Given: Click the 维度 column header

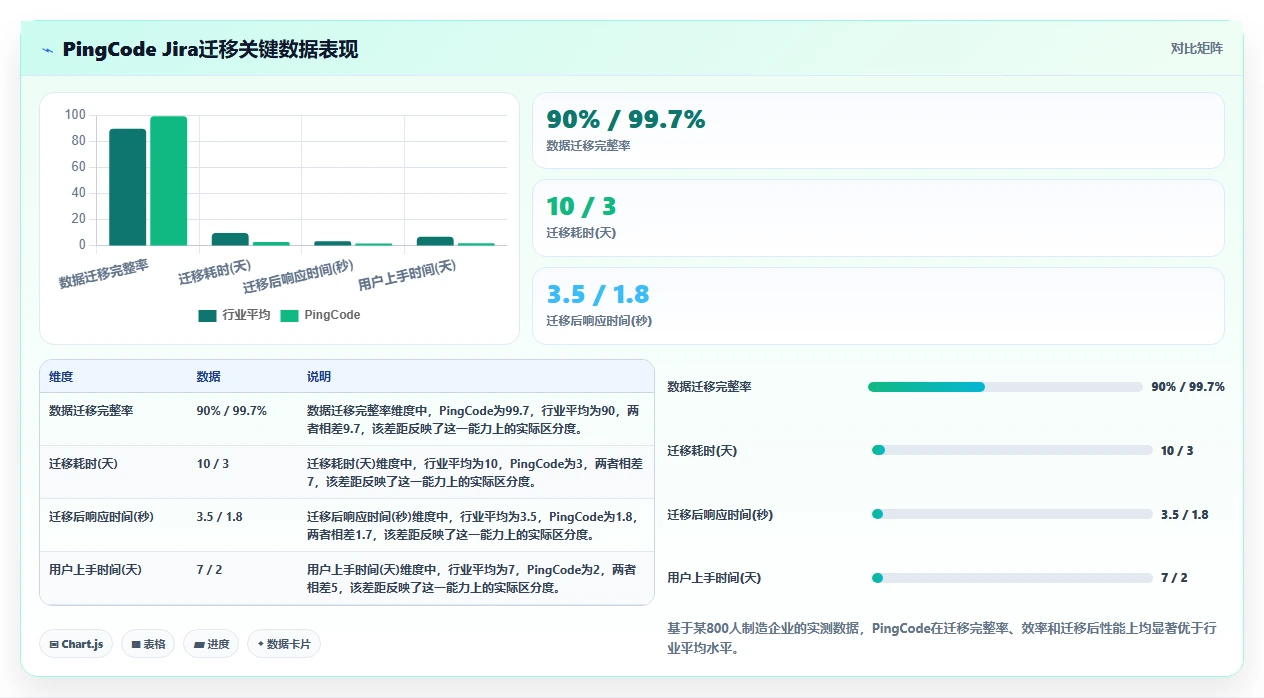Looking at the screenshot, I should tap(61, 377).
